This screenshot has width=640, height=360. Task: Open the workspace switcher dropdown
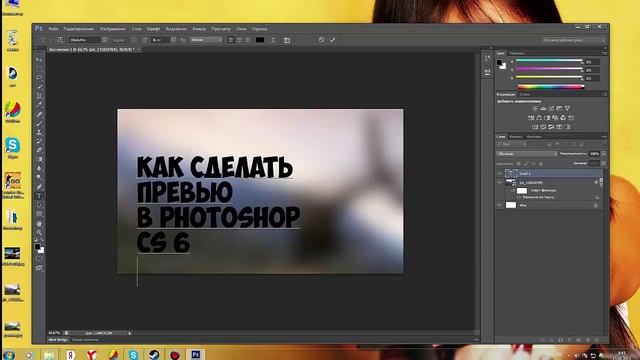point(573,40)
